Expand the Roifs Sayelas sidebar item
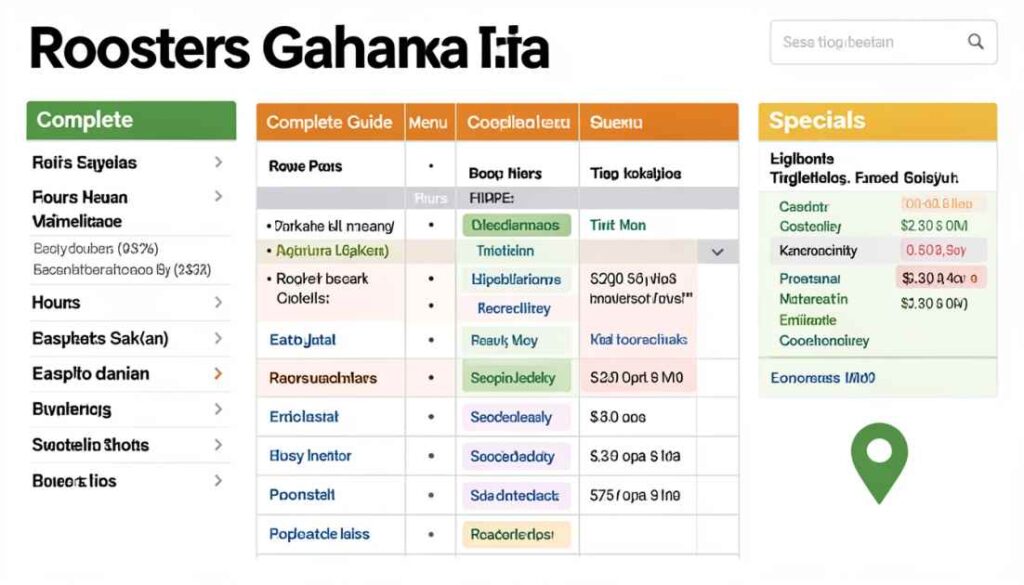Image resolution: width=1024 pixels, height=585 pixels. [218, 162]
